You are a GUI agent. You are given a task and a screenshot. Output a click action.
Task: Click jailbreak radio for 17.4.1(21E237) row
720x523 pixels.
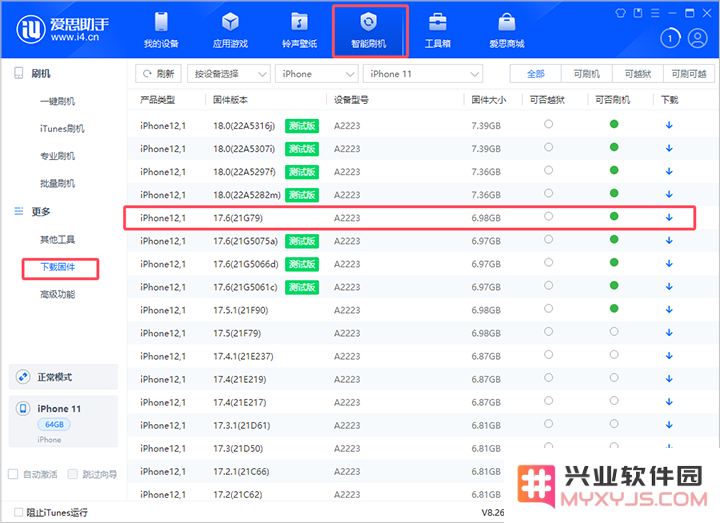coord(548,354)
